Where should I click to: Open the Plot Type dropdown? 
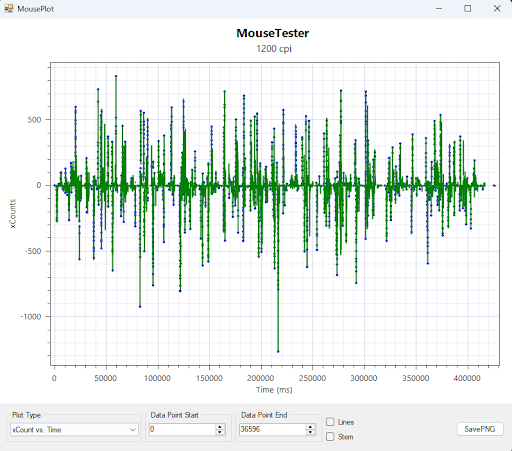(74, 429)
